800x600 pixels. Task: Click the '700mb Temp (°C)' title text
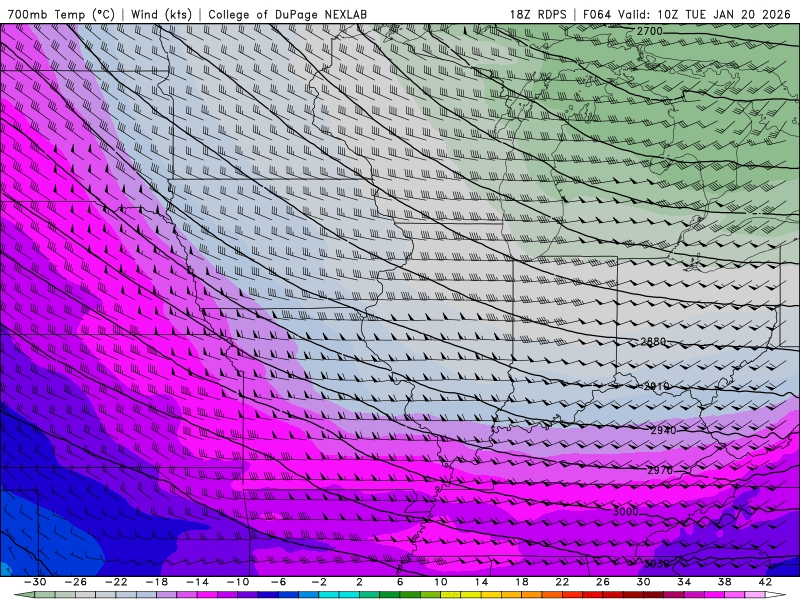click(x=61, y=14)
